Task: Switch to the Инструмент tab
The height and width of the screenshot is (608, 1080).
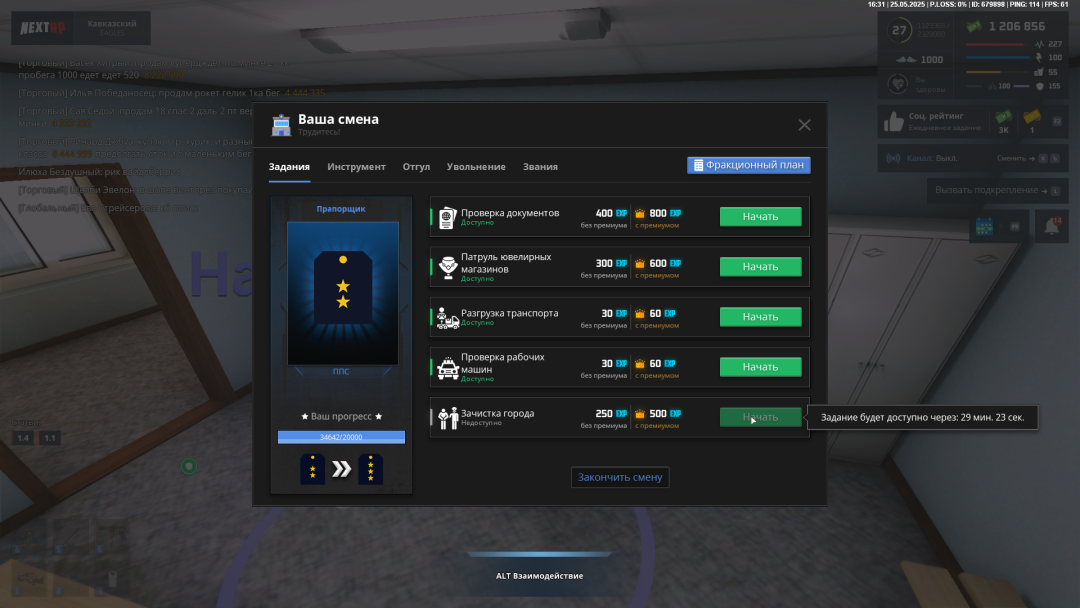Action: (356, 167)
